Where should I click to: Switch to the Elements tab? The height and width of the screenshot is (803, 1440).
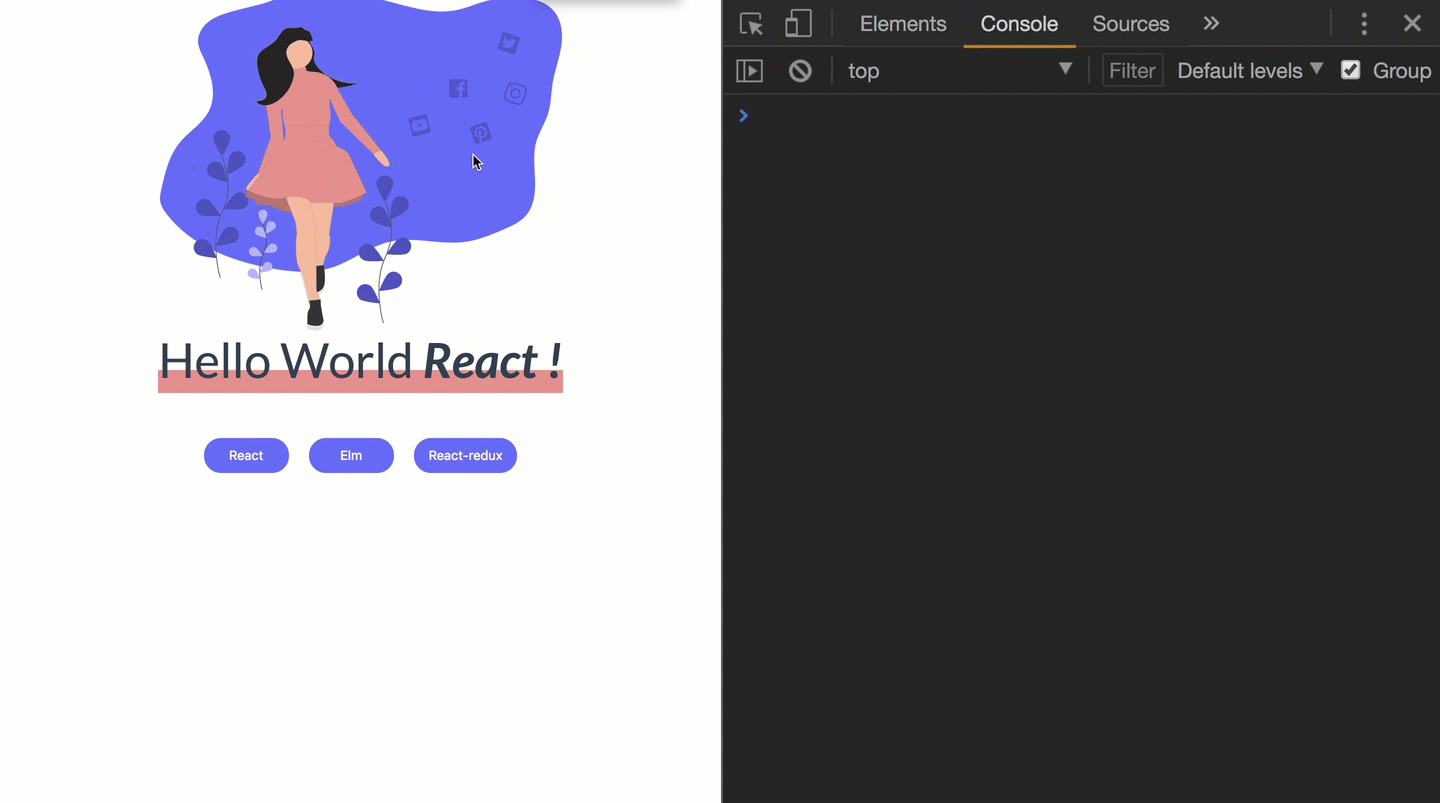coord(903,24)
